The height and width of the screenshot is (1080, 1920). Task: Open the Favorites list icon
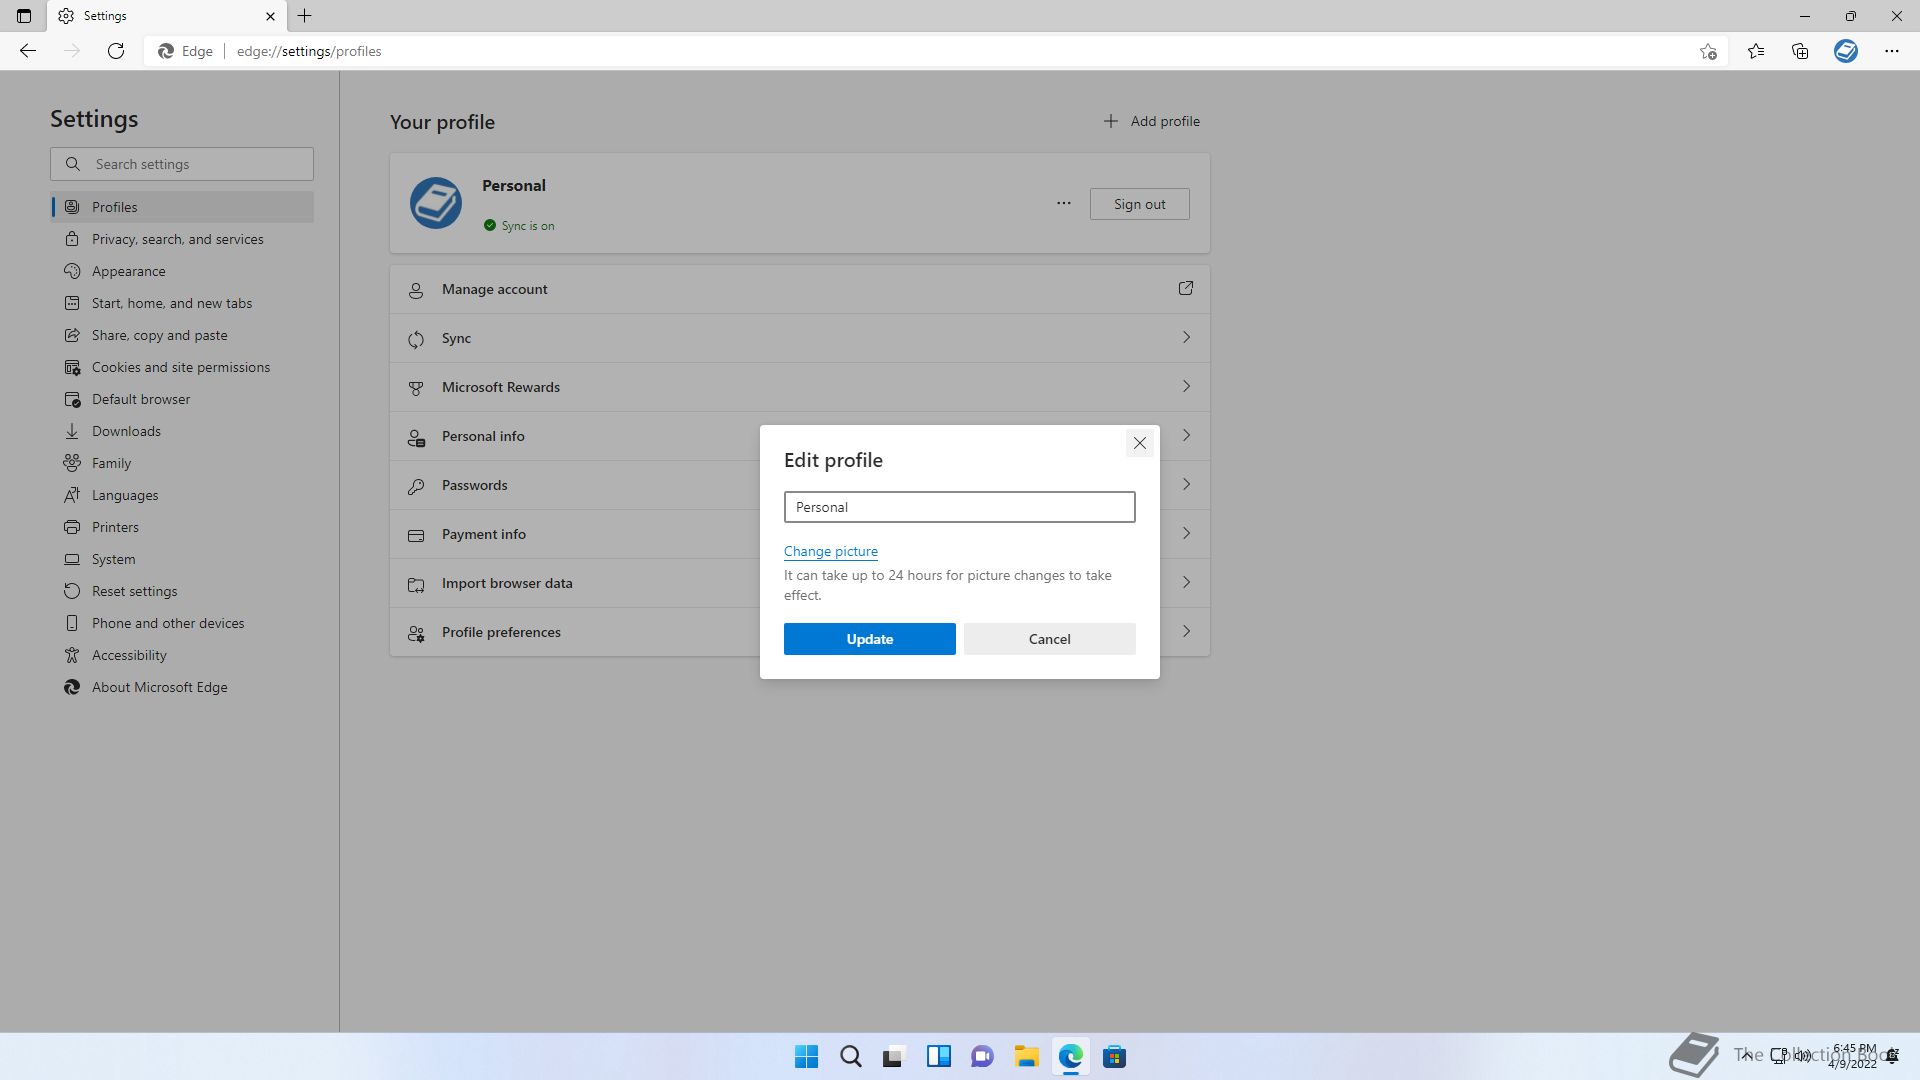1756,51
